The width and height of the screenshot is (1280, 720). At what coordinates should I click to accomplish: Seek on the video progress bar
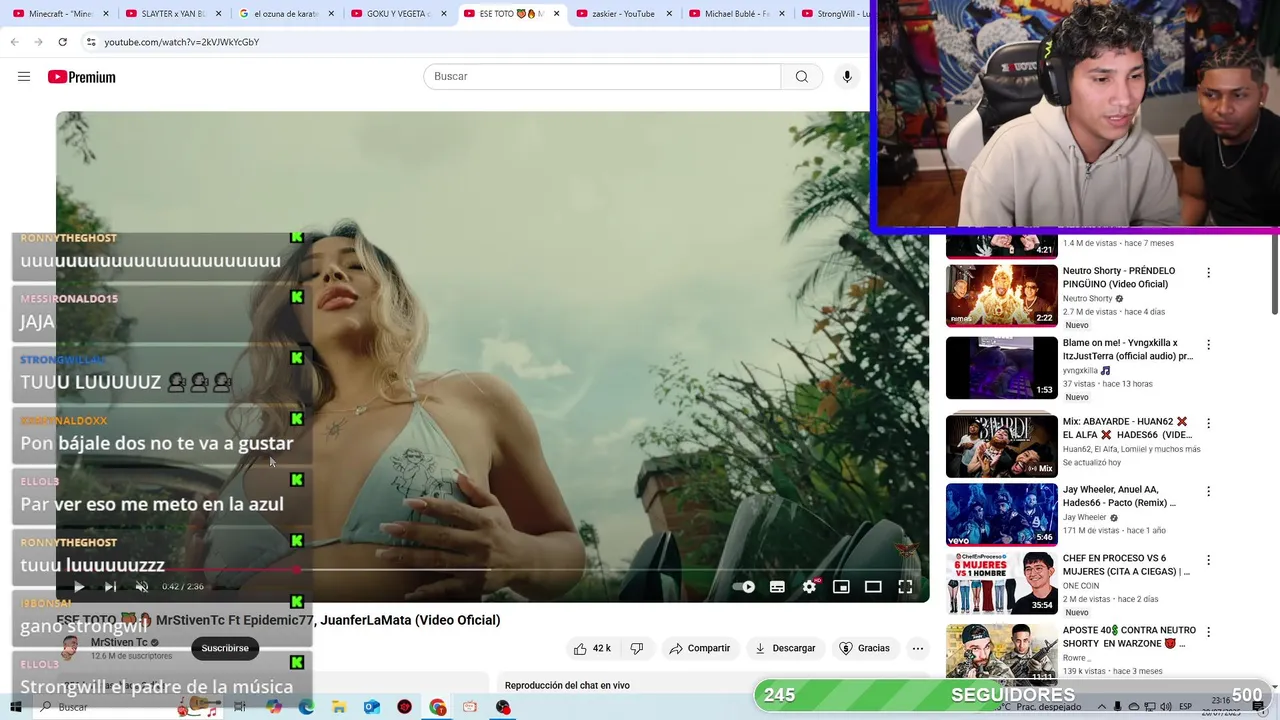coord(492,569)
